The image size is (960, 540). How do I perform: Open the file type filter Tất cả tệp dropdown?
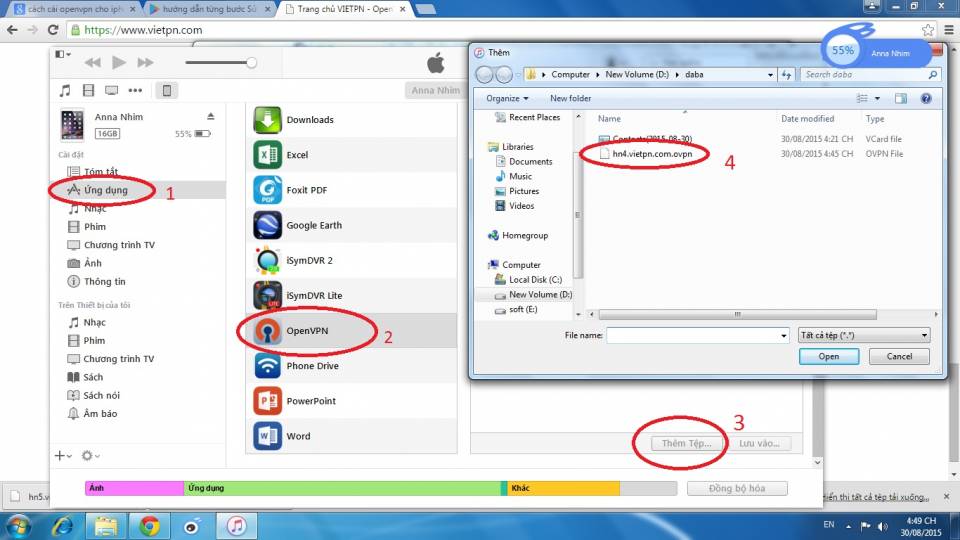(864, 336)
